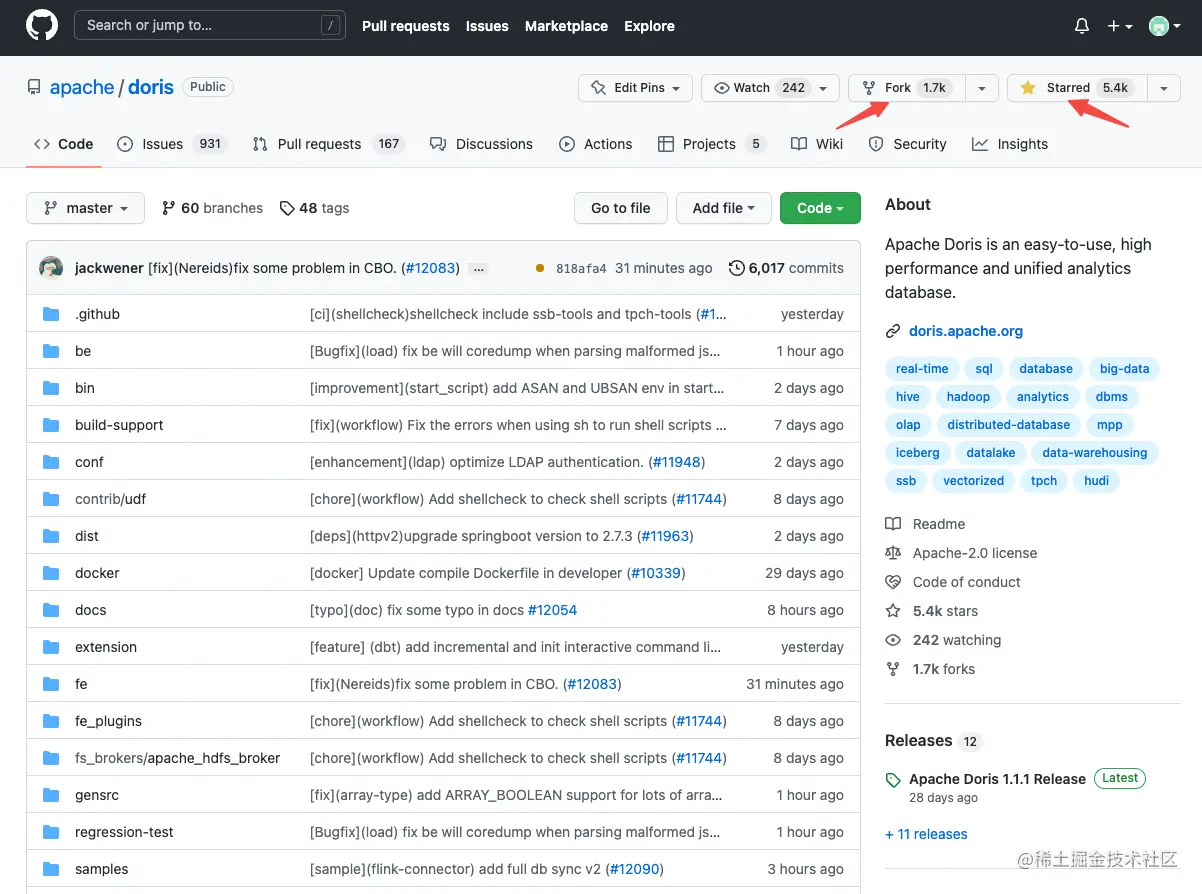This screenshot has width=1202, height=894.
Task: Open the fs_brokers/apache_hdfs_broker folder
Action: click(x=177, y=758)
